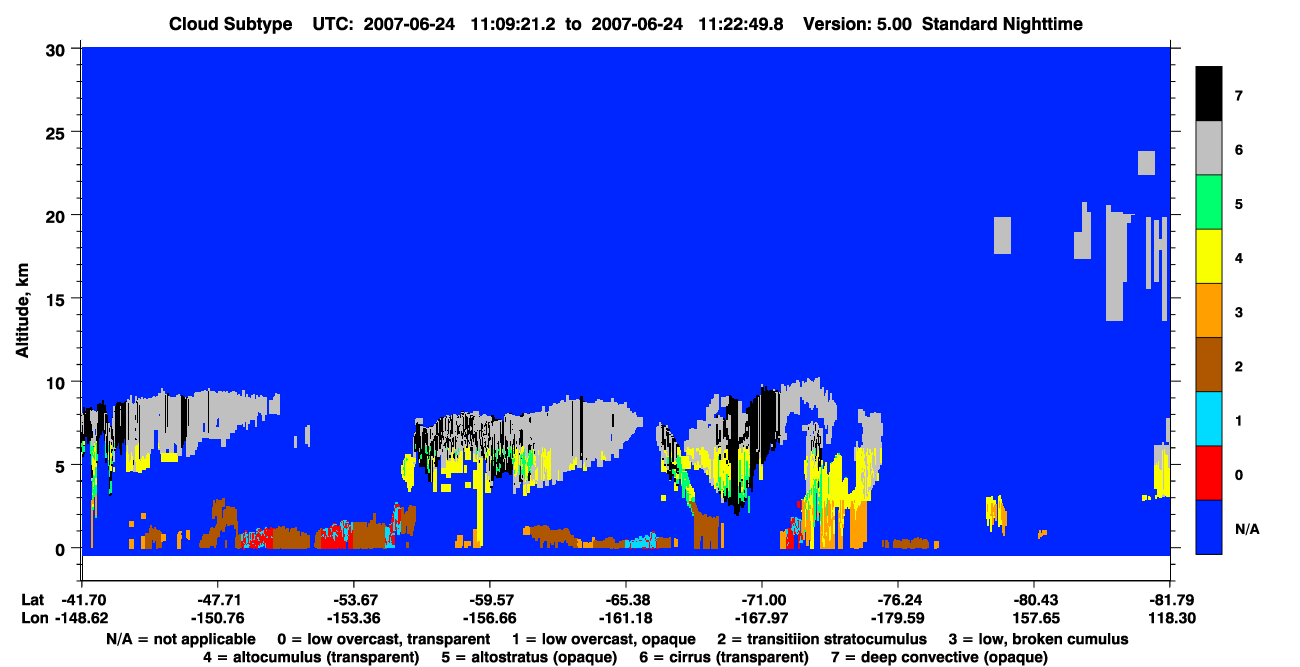Click the latitude value -59.57
Viewport: 1300px width, 667px height.
(x=489, y=600)
